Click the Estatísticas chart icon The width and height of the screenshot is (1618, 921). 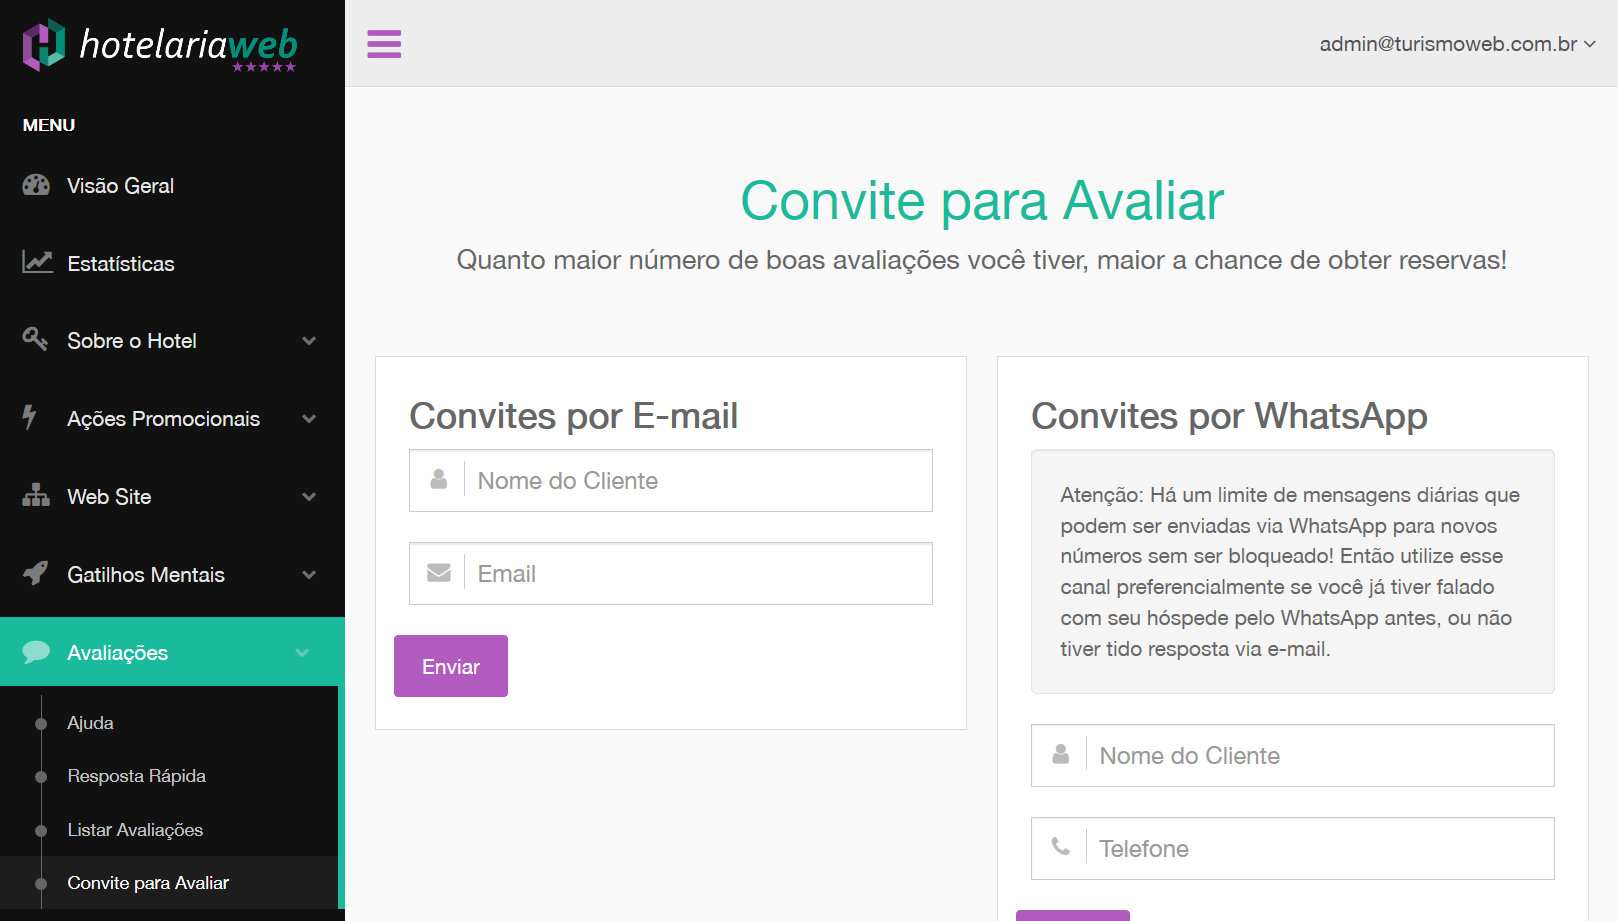tap(37, 262)
